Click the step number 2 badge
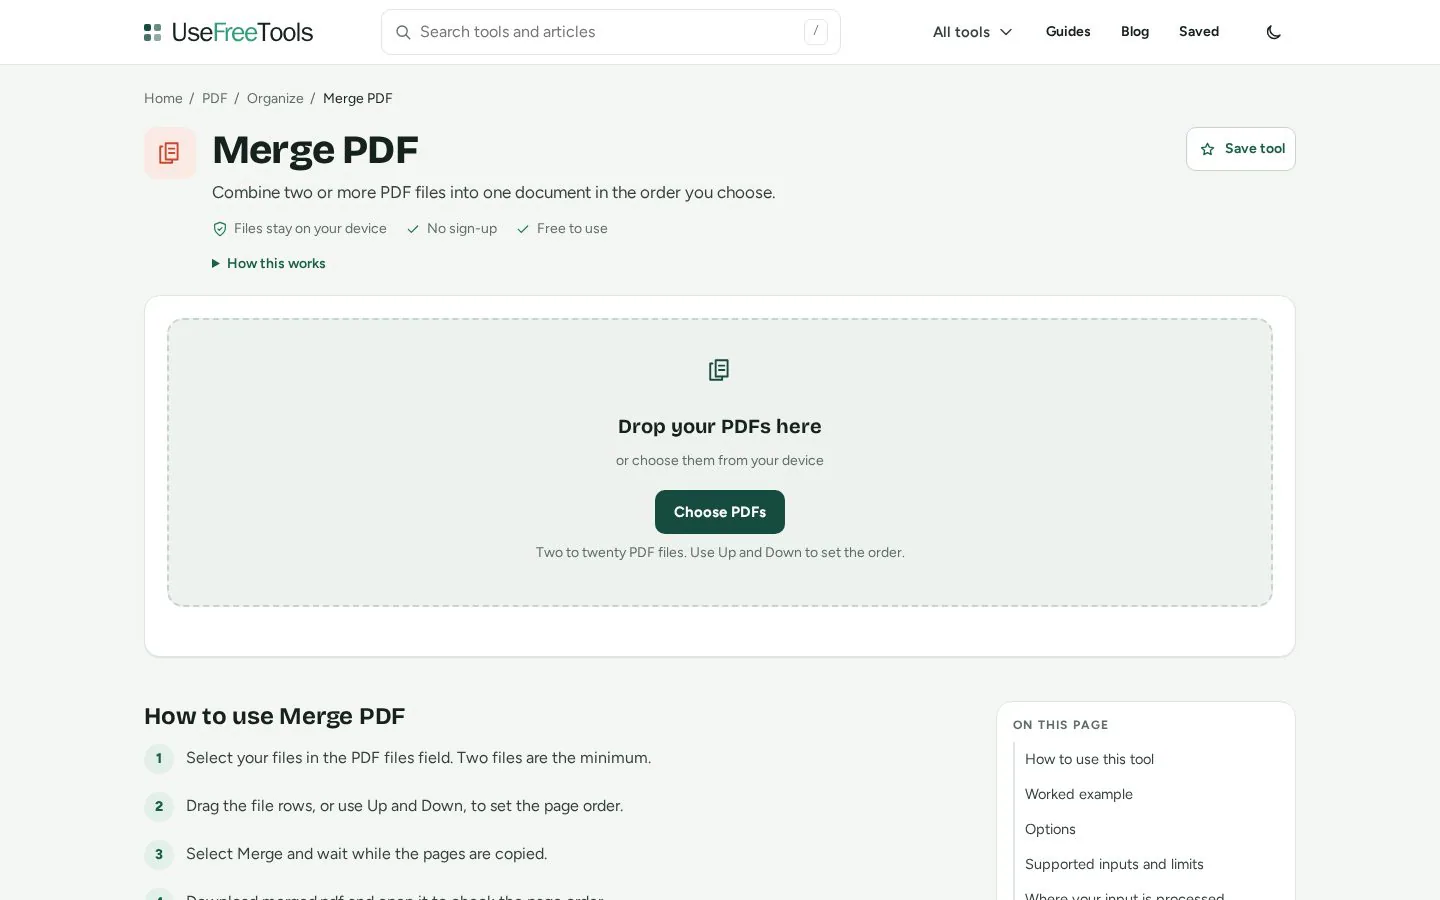 (x=159, y=807)
